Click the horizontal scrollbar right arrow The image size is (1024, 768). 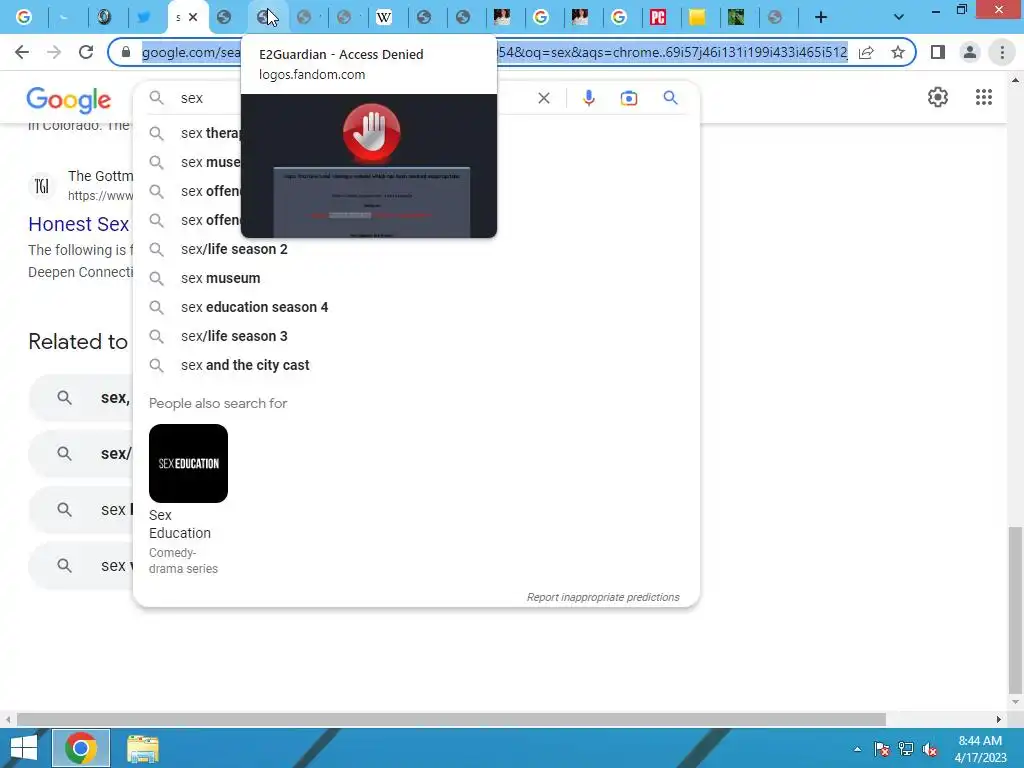(999, 719)
